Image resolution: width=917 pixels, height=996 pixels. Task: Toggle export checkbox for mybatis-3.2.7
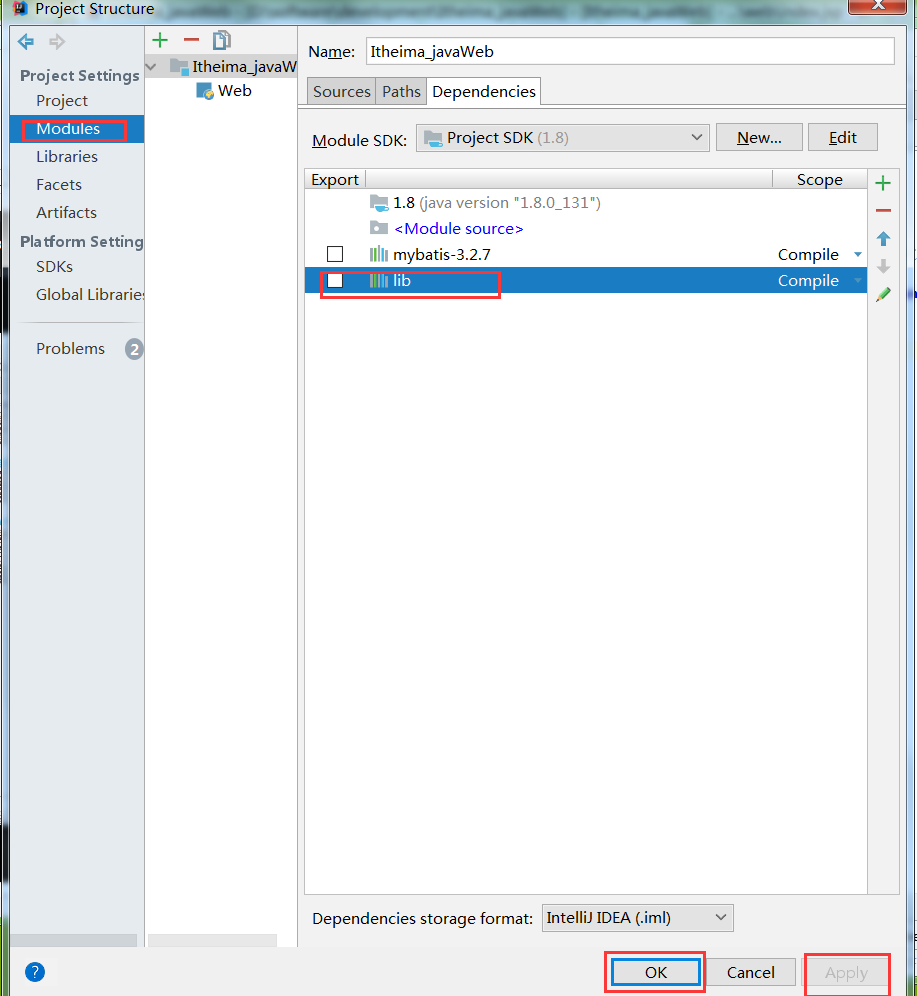(x=335, y=254)
